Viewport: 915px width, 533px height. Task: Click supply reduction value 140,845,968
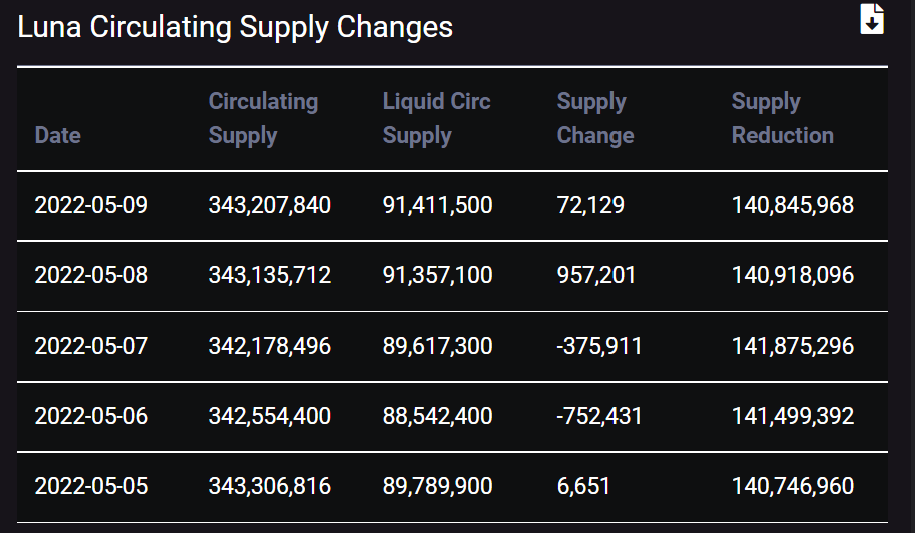click(793, 205)
